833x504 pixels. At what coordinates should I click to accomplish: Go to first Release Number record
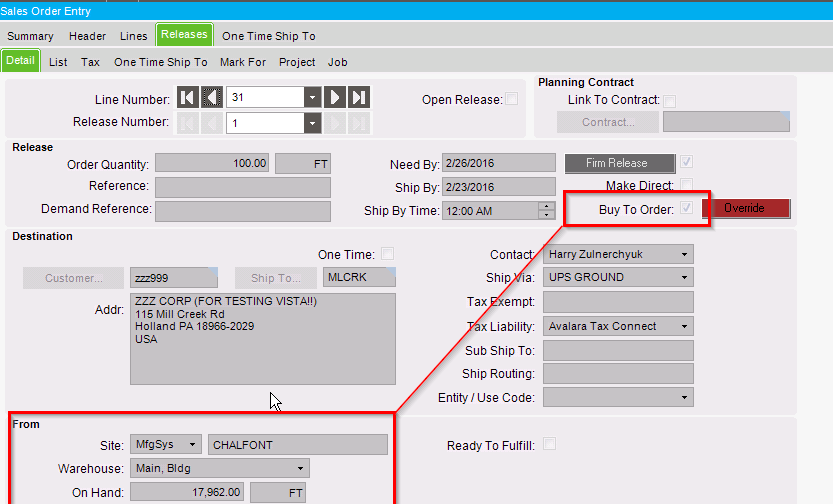click(188, 123)
